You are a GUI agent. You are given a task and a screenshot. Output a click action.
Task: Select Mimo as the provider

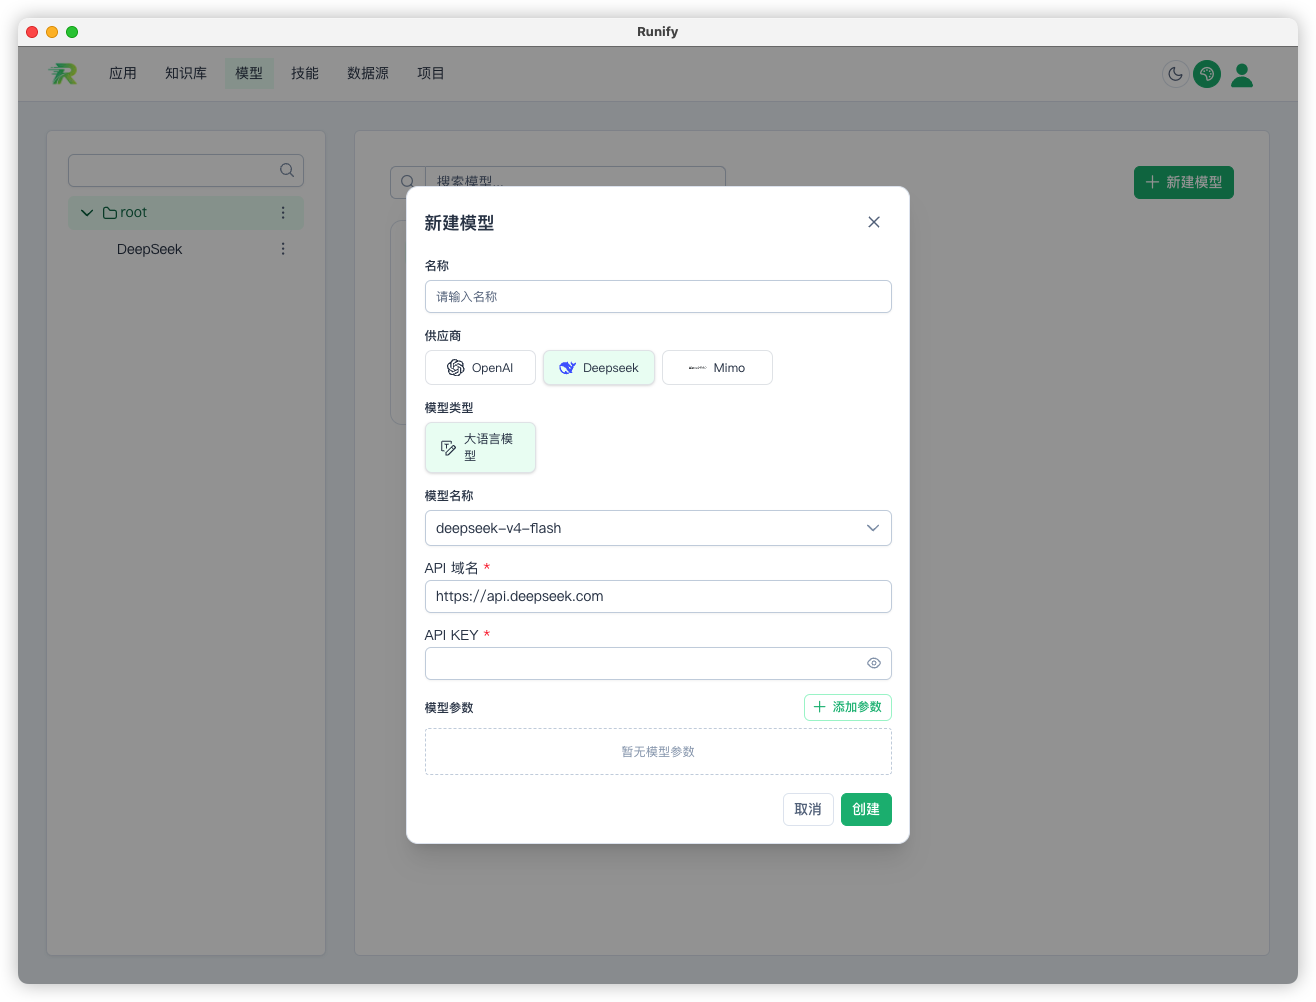click(x=717, y=367)
